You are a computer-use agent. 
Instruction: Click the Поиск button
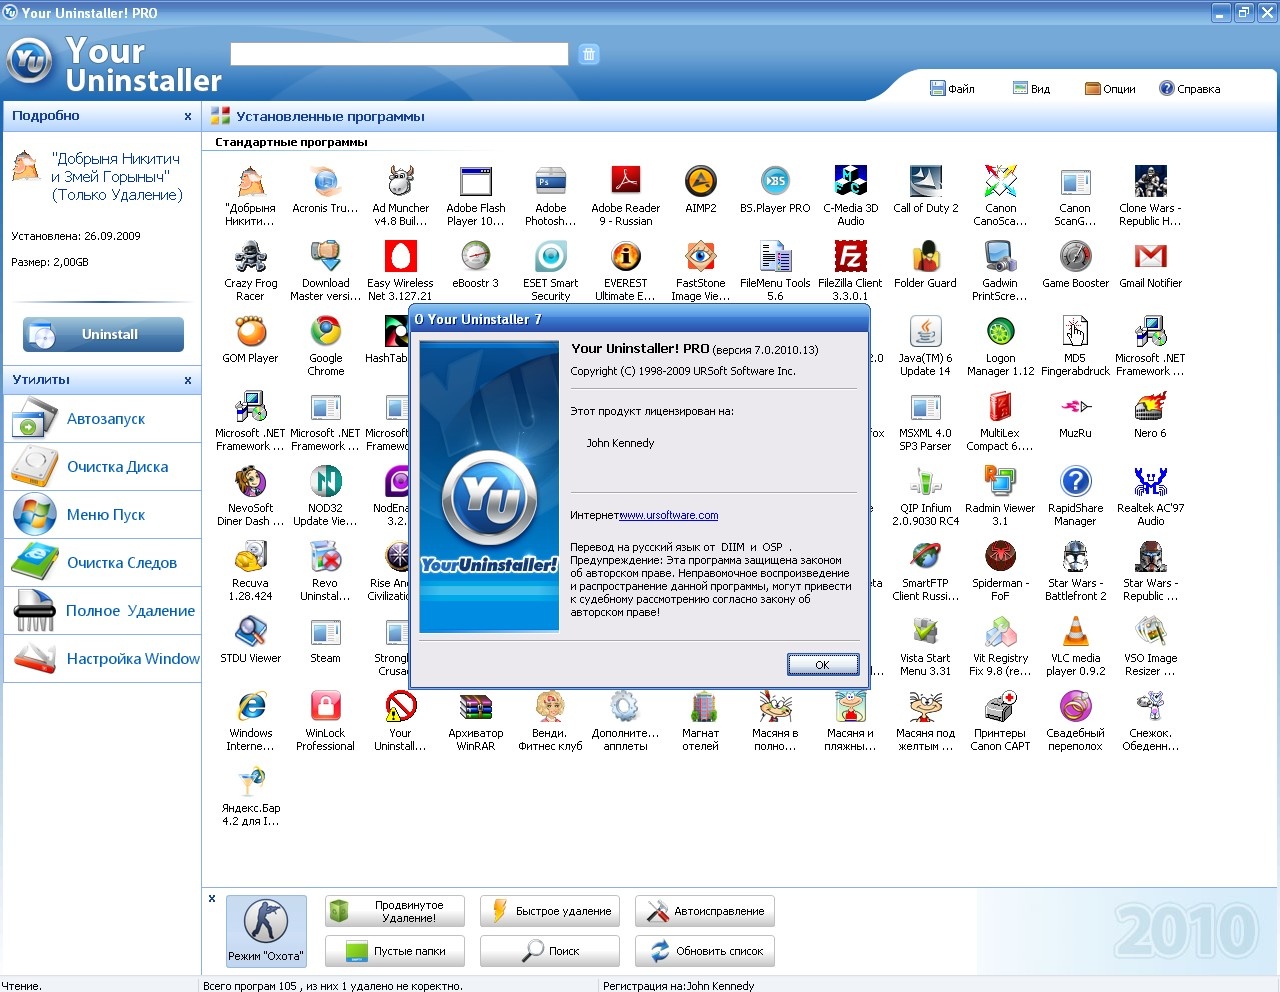click(x=550, y=951)
